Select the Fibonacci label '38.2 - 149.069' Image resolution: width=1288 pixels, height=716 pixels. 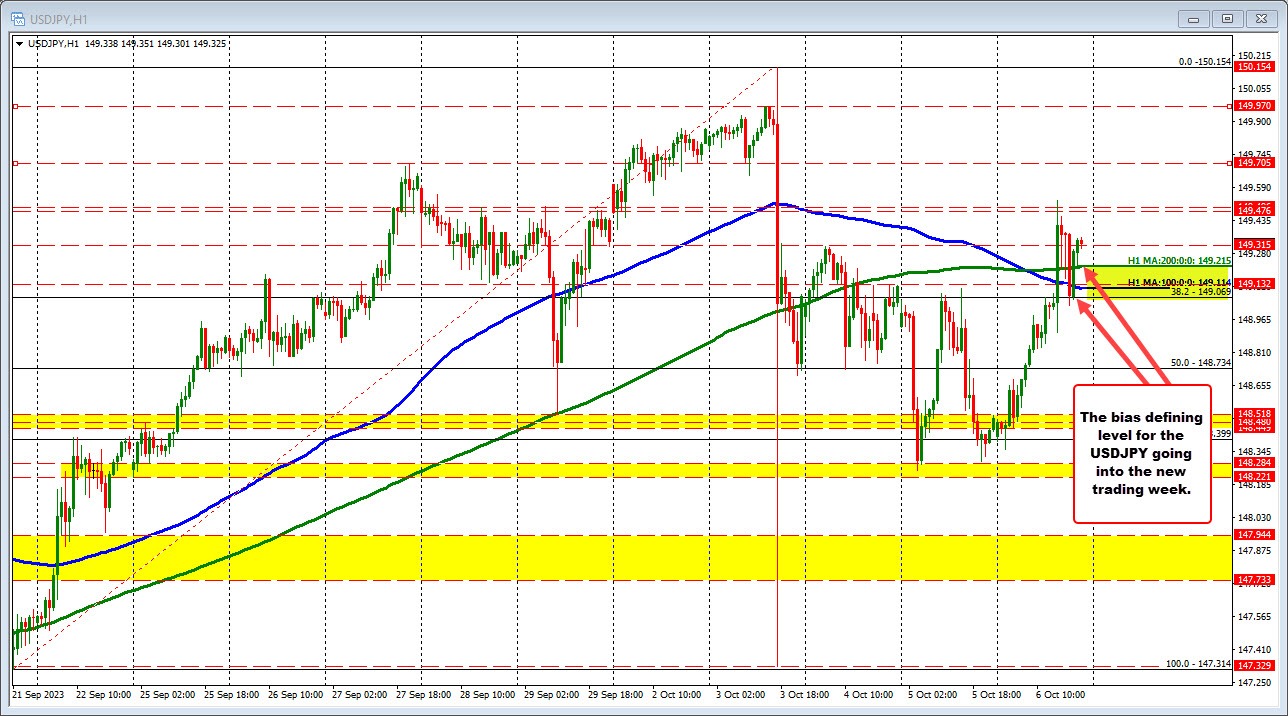1200,292
